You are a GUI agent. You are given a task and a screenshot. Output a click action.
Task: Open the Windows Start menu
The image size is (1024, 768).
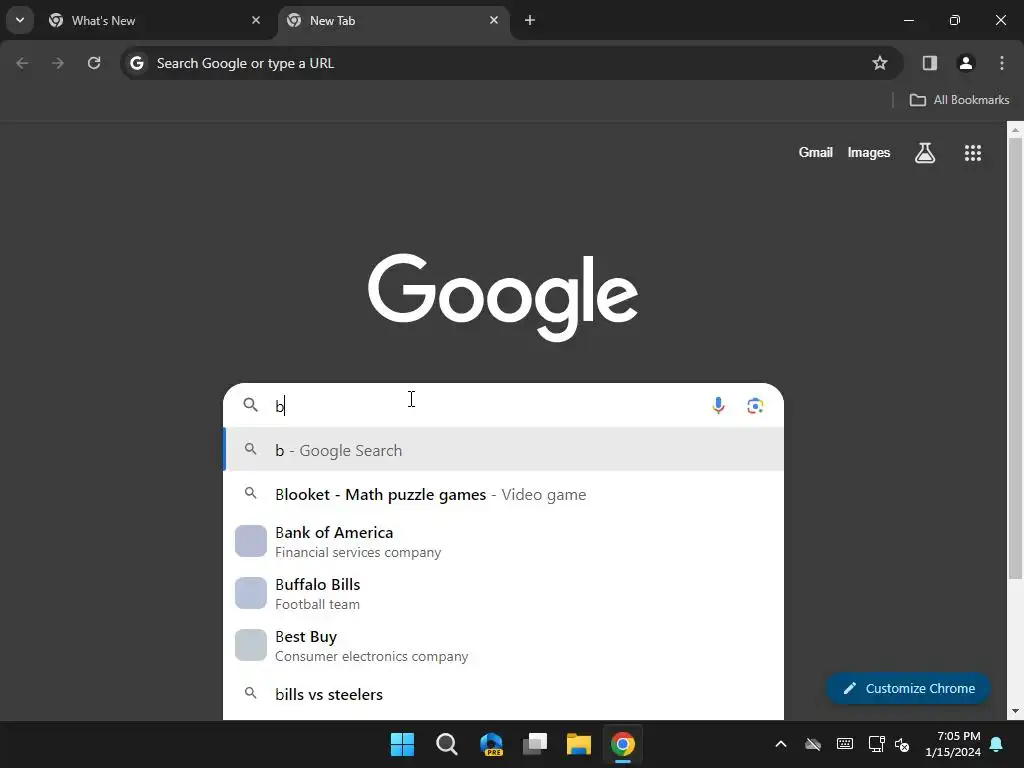(402, 744)
